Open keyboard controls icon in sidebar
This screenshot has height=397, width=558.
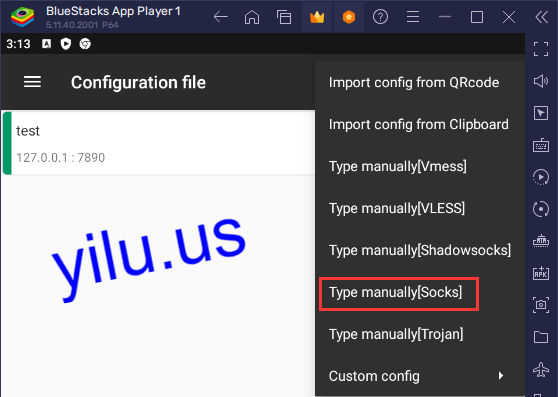click(541, 145)
